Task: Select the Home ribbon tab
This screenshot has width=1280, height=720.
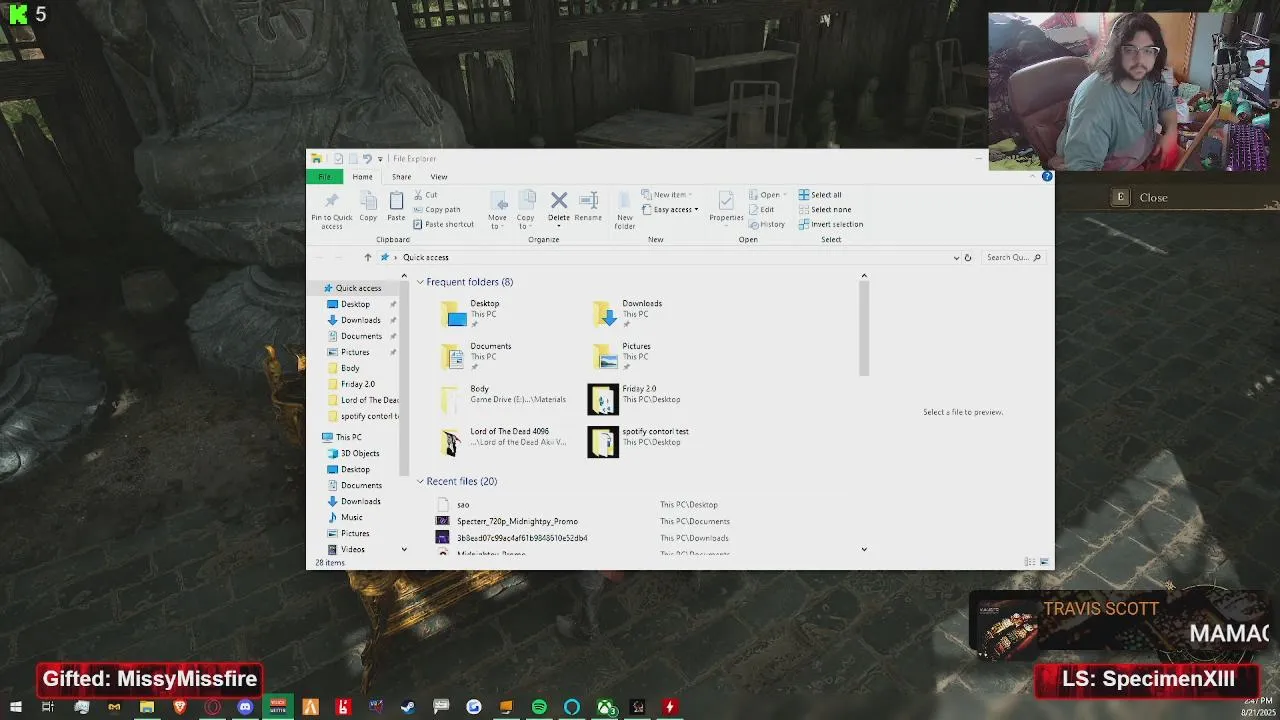Action: click(x=362, y=176)
